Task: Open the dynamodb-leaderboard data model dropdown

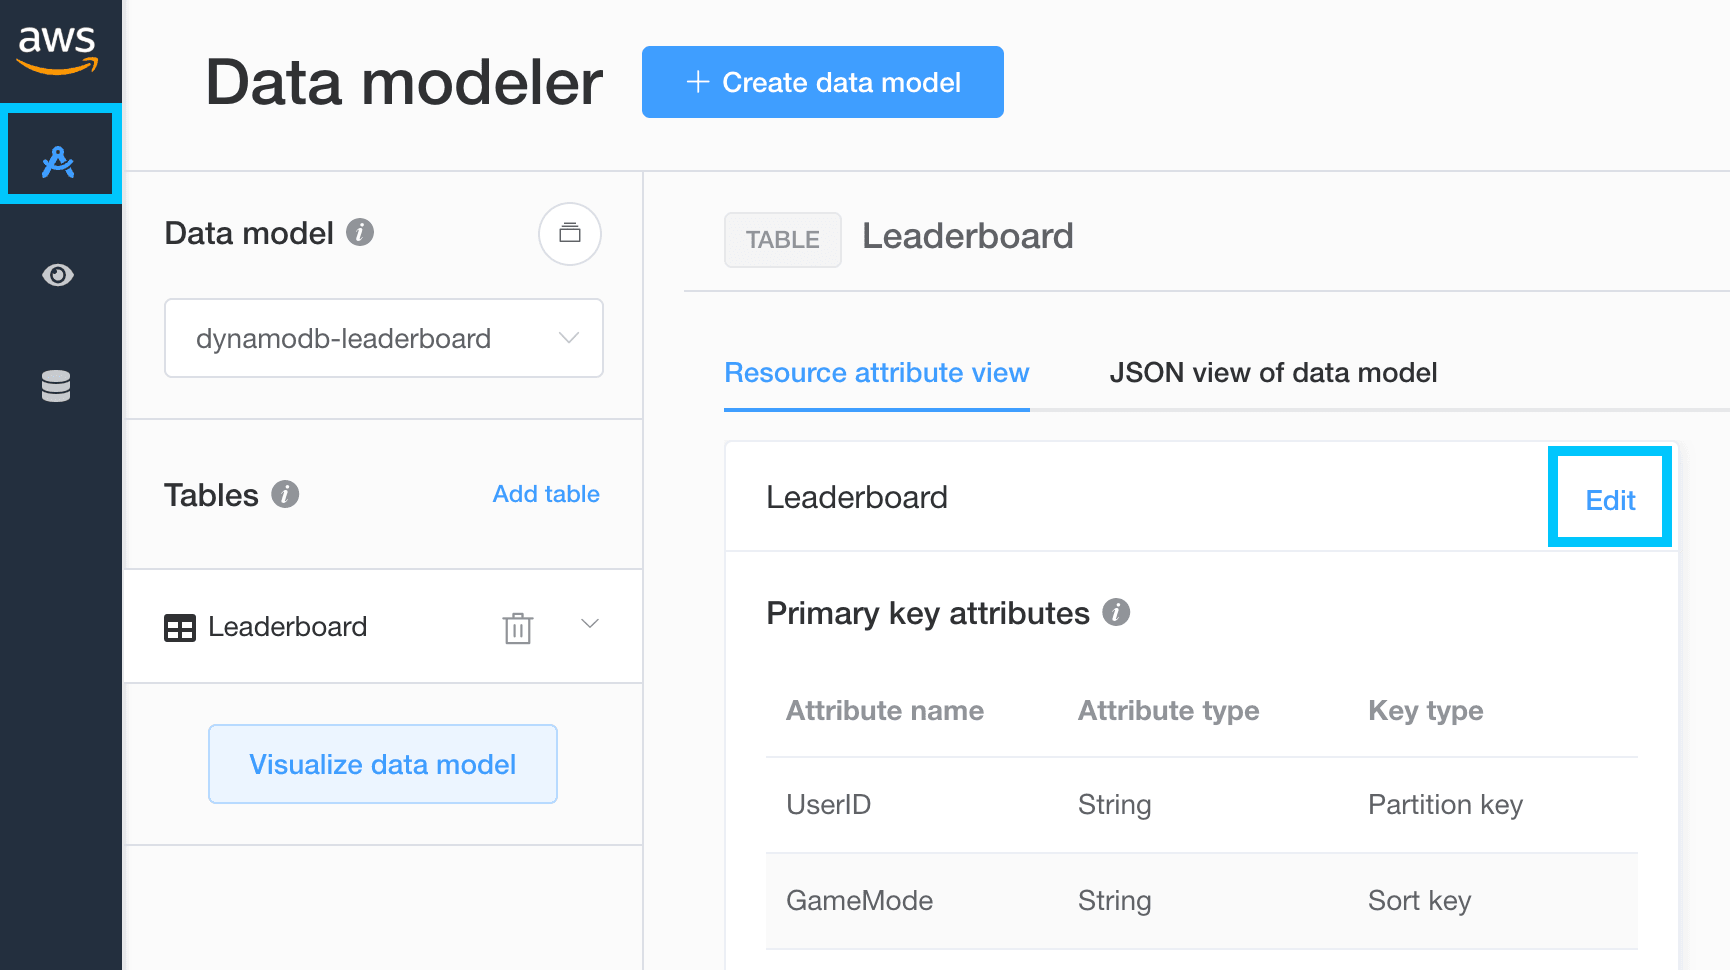Action: (x=383, y=338)
